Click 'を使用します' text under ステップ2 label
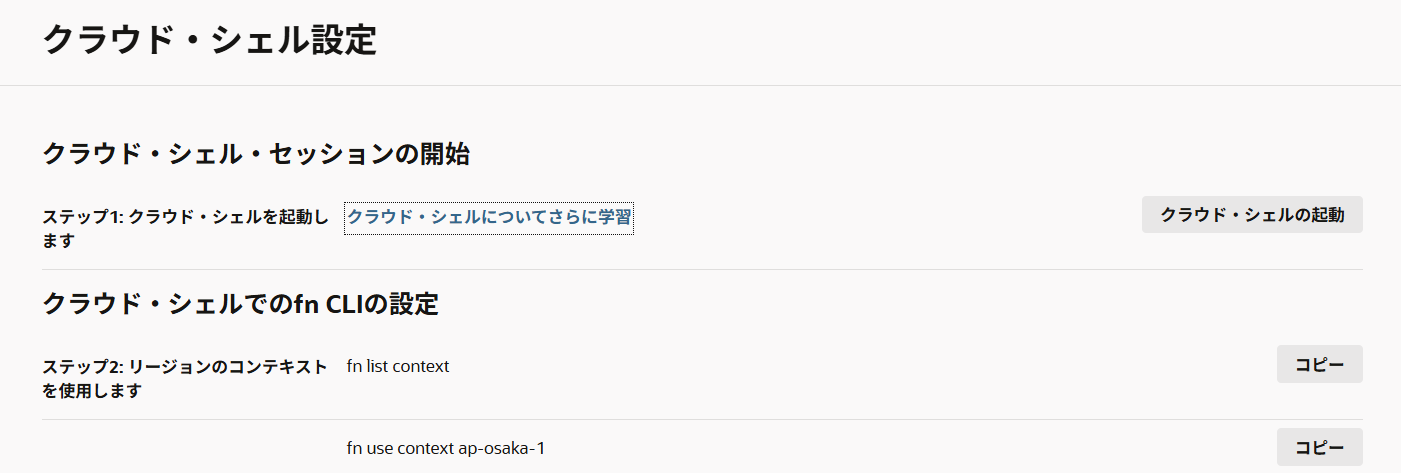Screen dimensions: 1401x473 coord(92,390)
